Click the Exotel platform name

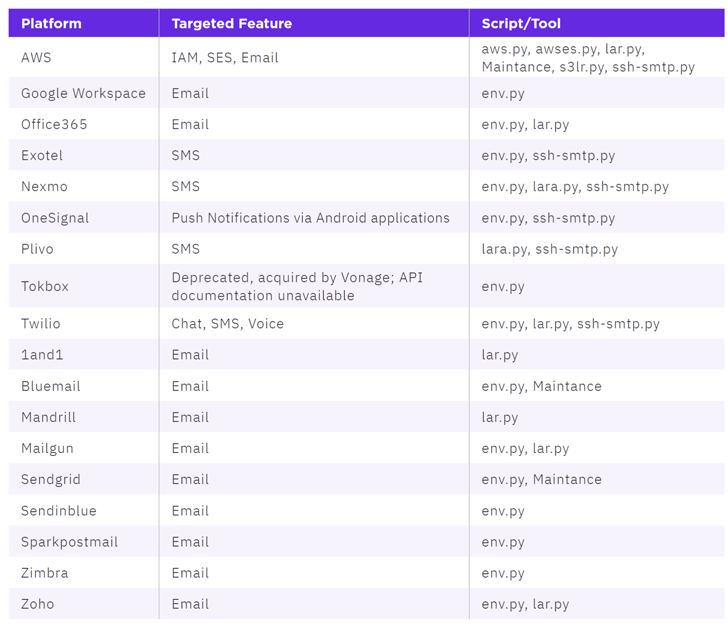point(42,155)
